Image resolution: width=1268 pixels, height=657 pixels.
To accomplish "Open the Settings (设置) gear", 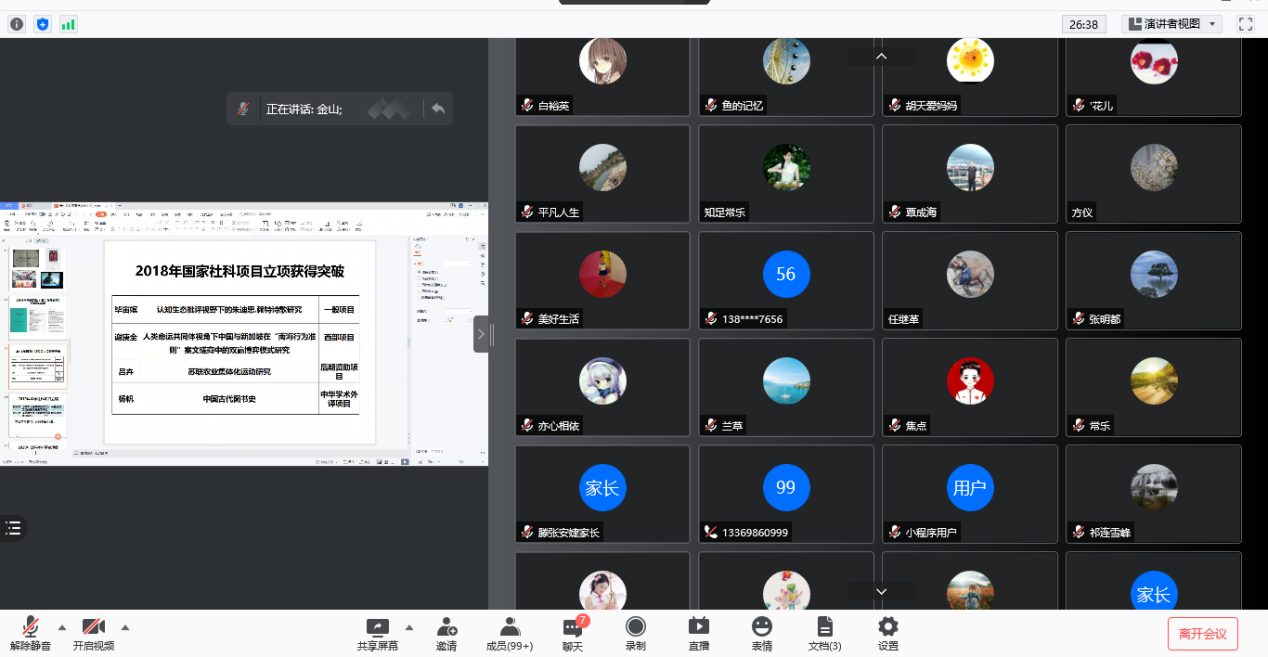I will pos(888,633).
